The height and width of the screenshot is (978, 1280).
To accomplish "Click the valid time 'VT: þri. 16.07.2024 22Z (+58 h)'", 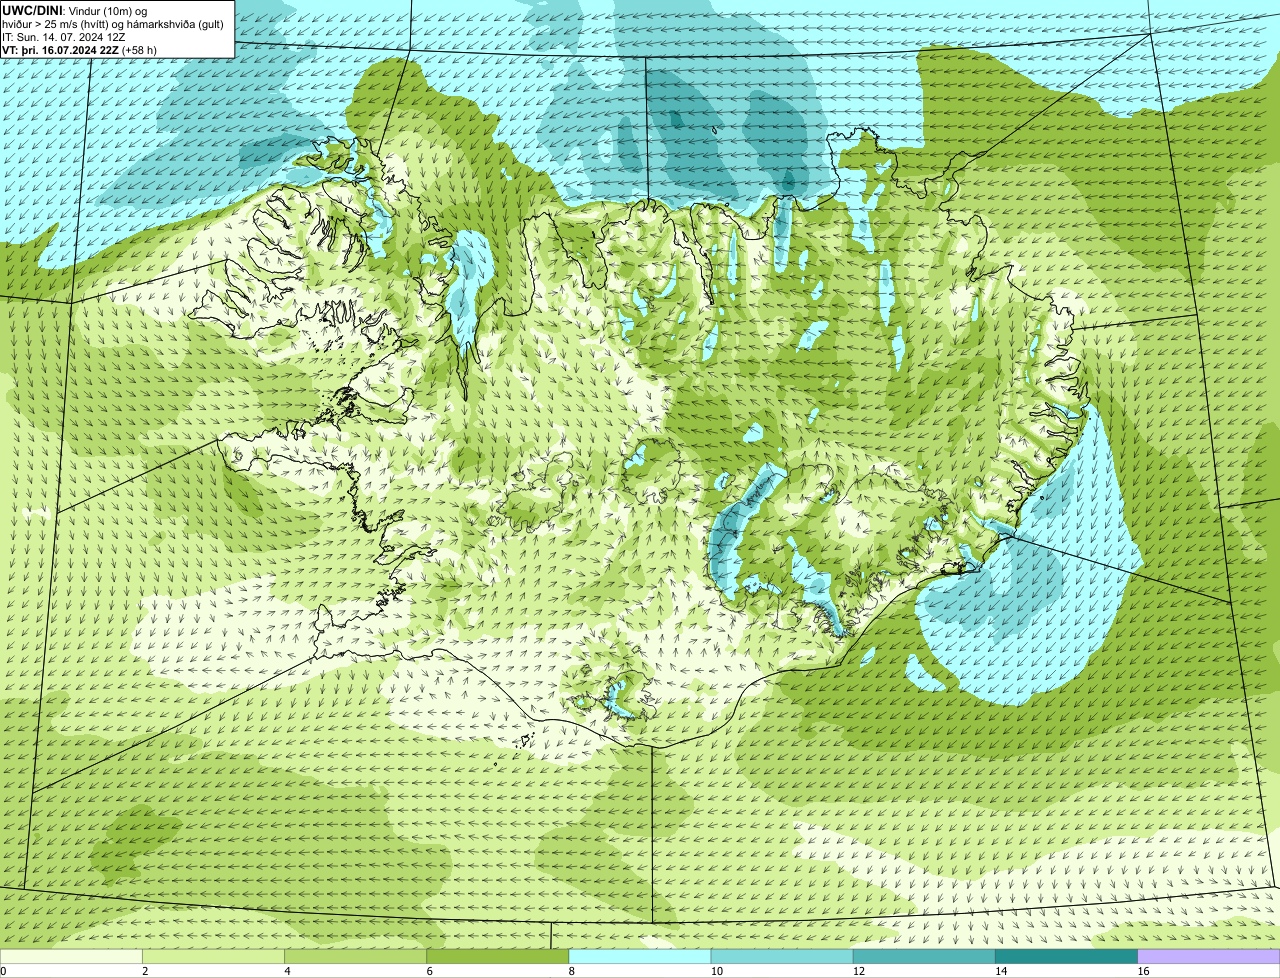I will click(x=80, y=49).
